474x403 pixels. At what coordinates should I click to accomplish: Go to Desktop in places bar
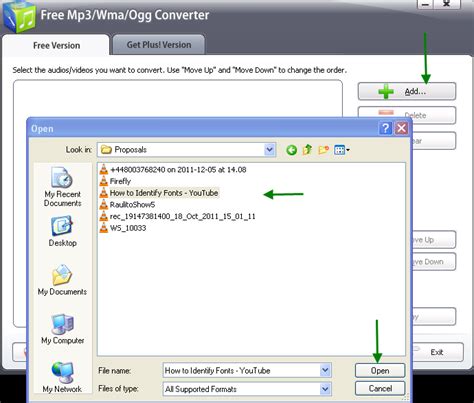(62, 231)
